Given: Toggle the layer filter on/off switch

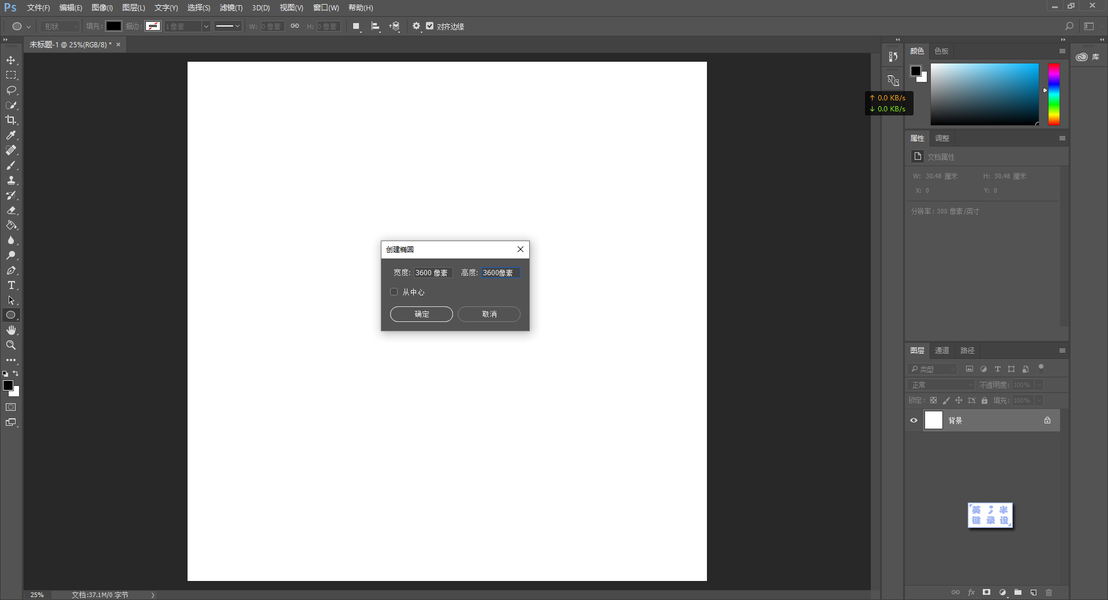Looking at the screenshot, I should 1041,367.
